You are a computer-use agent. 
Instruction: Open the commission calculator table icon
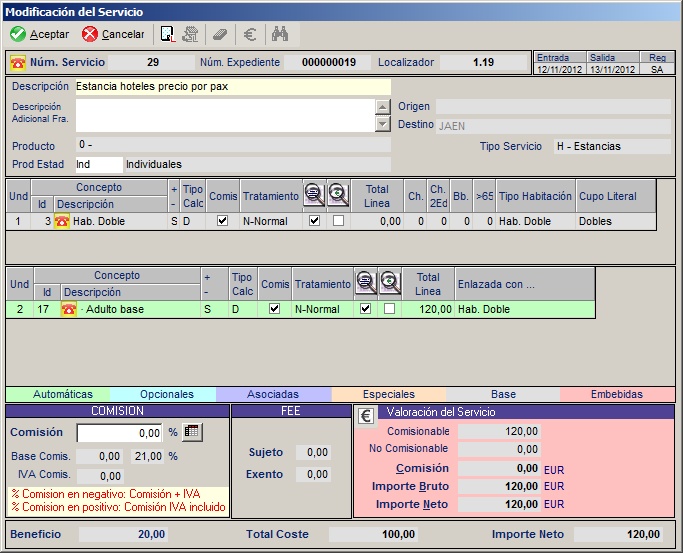tap(192, 432)
